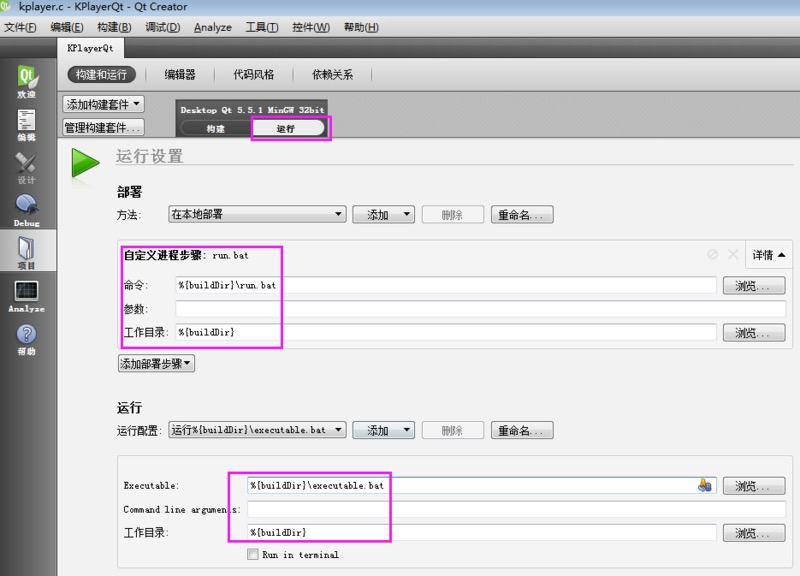The image size is (800, 576).
Task: Open the 添加构建套件 dropdown
Action: [104, 104]
